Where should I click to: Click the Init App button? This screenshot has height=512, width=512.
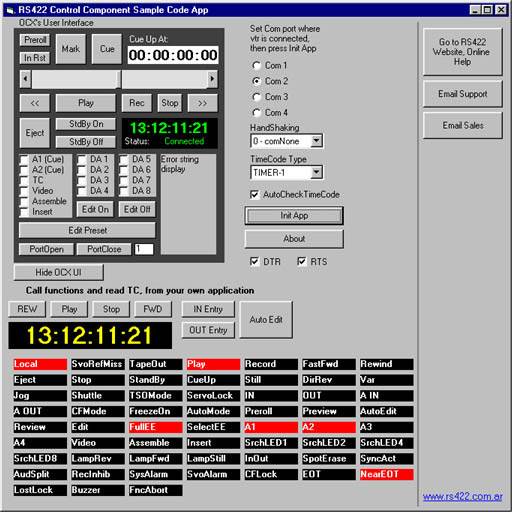pyautogui.click(x=294, y=216)
